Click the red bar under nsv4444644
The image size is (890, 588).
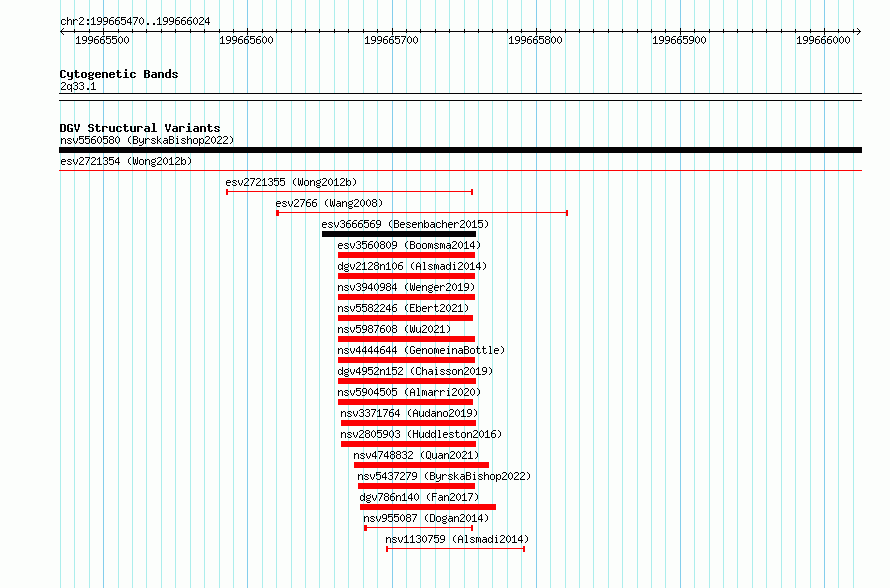(406, 360)
